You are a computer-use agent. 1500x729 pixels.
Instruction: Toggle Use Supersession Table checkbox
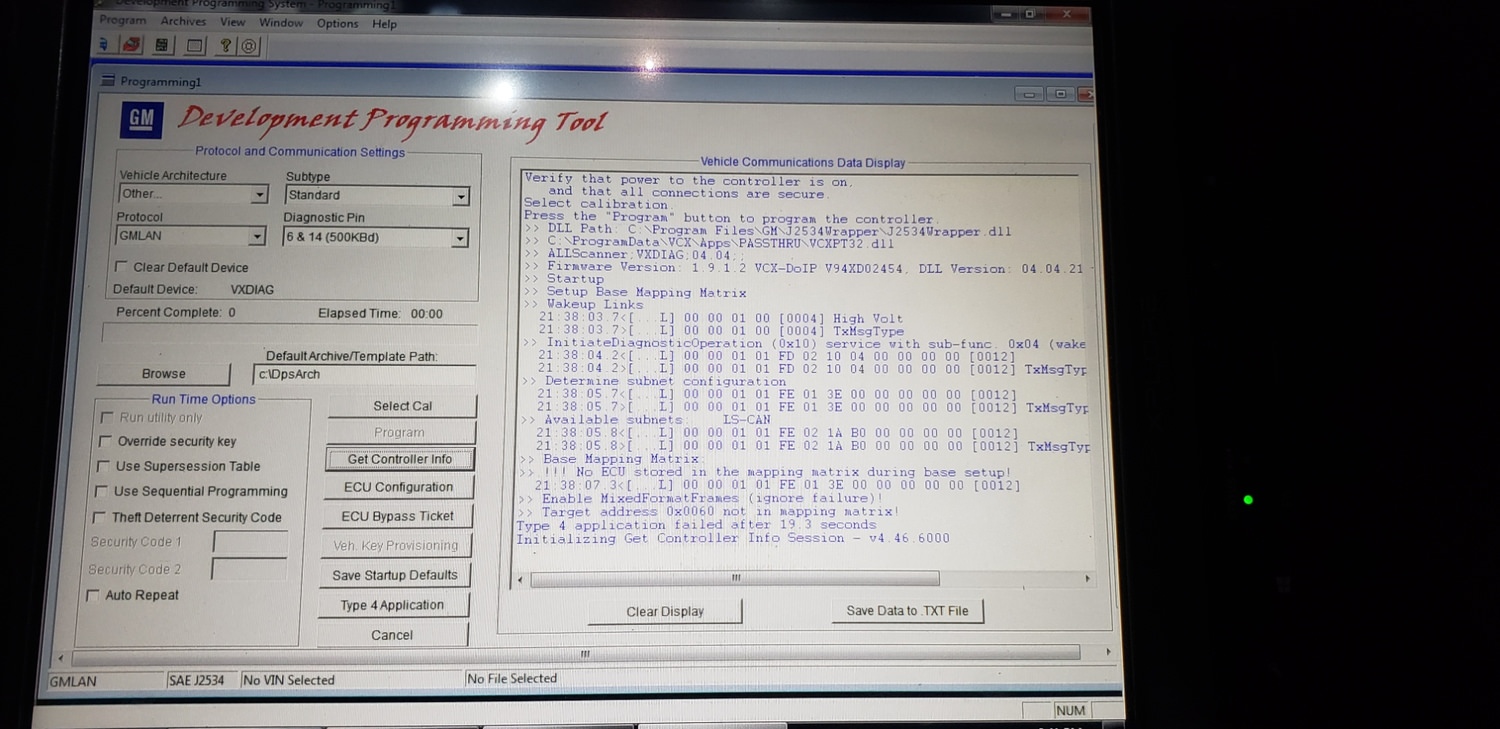click(x=102, y=466)
